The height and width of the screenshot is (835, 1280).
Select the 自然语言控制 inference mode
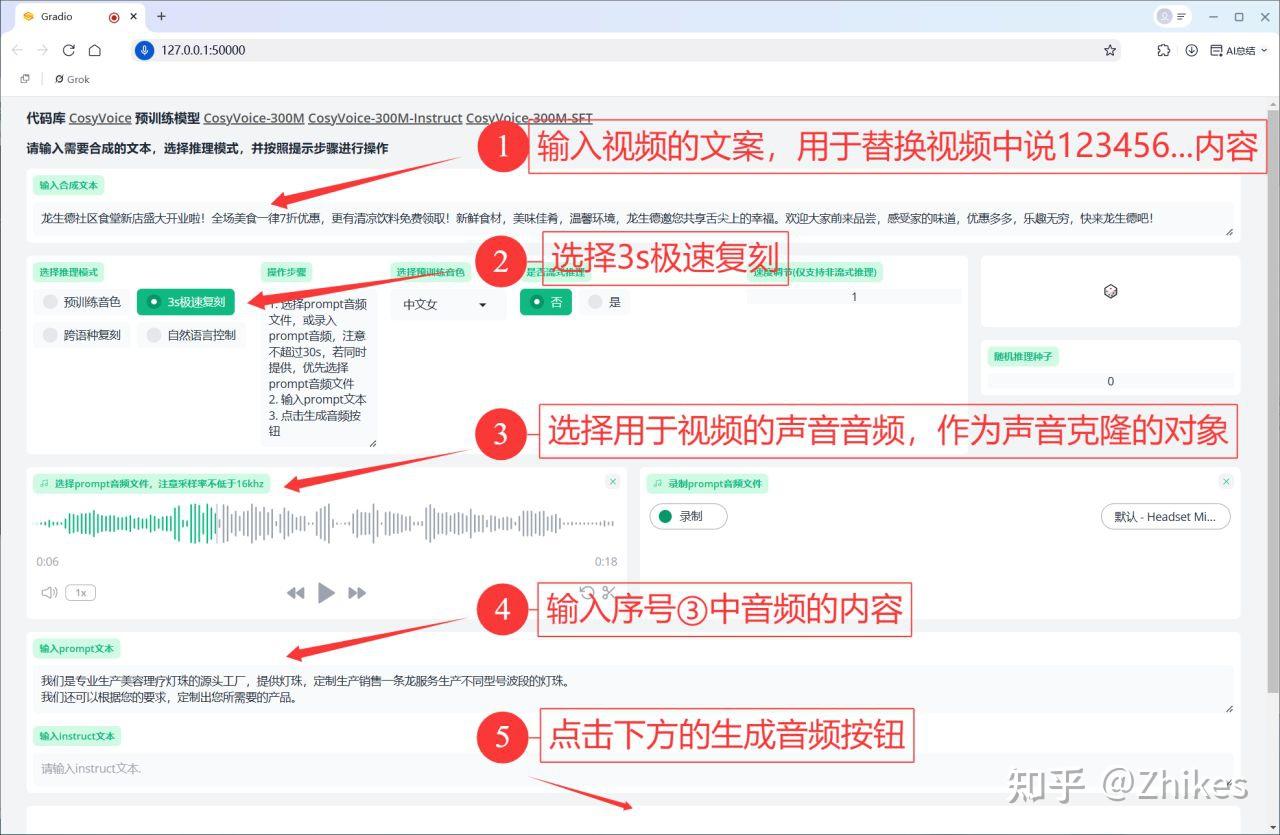pos(192,336)
